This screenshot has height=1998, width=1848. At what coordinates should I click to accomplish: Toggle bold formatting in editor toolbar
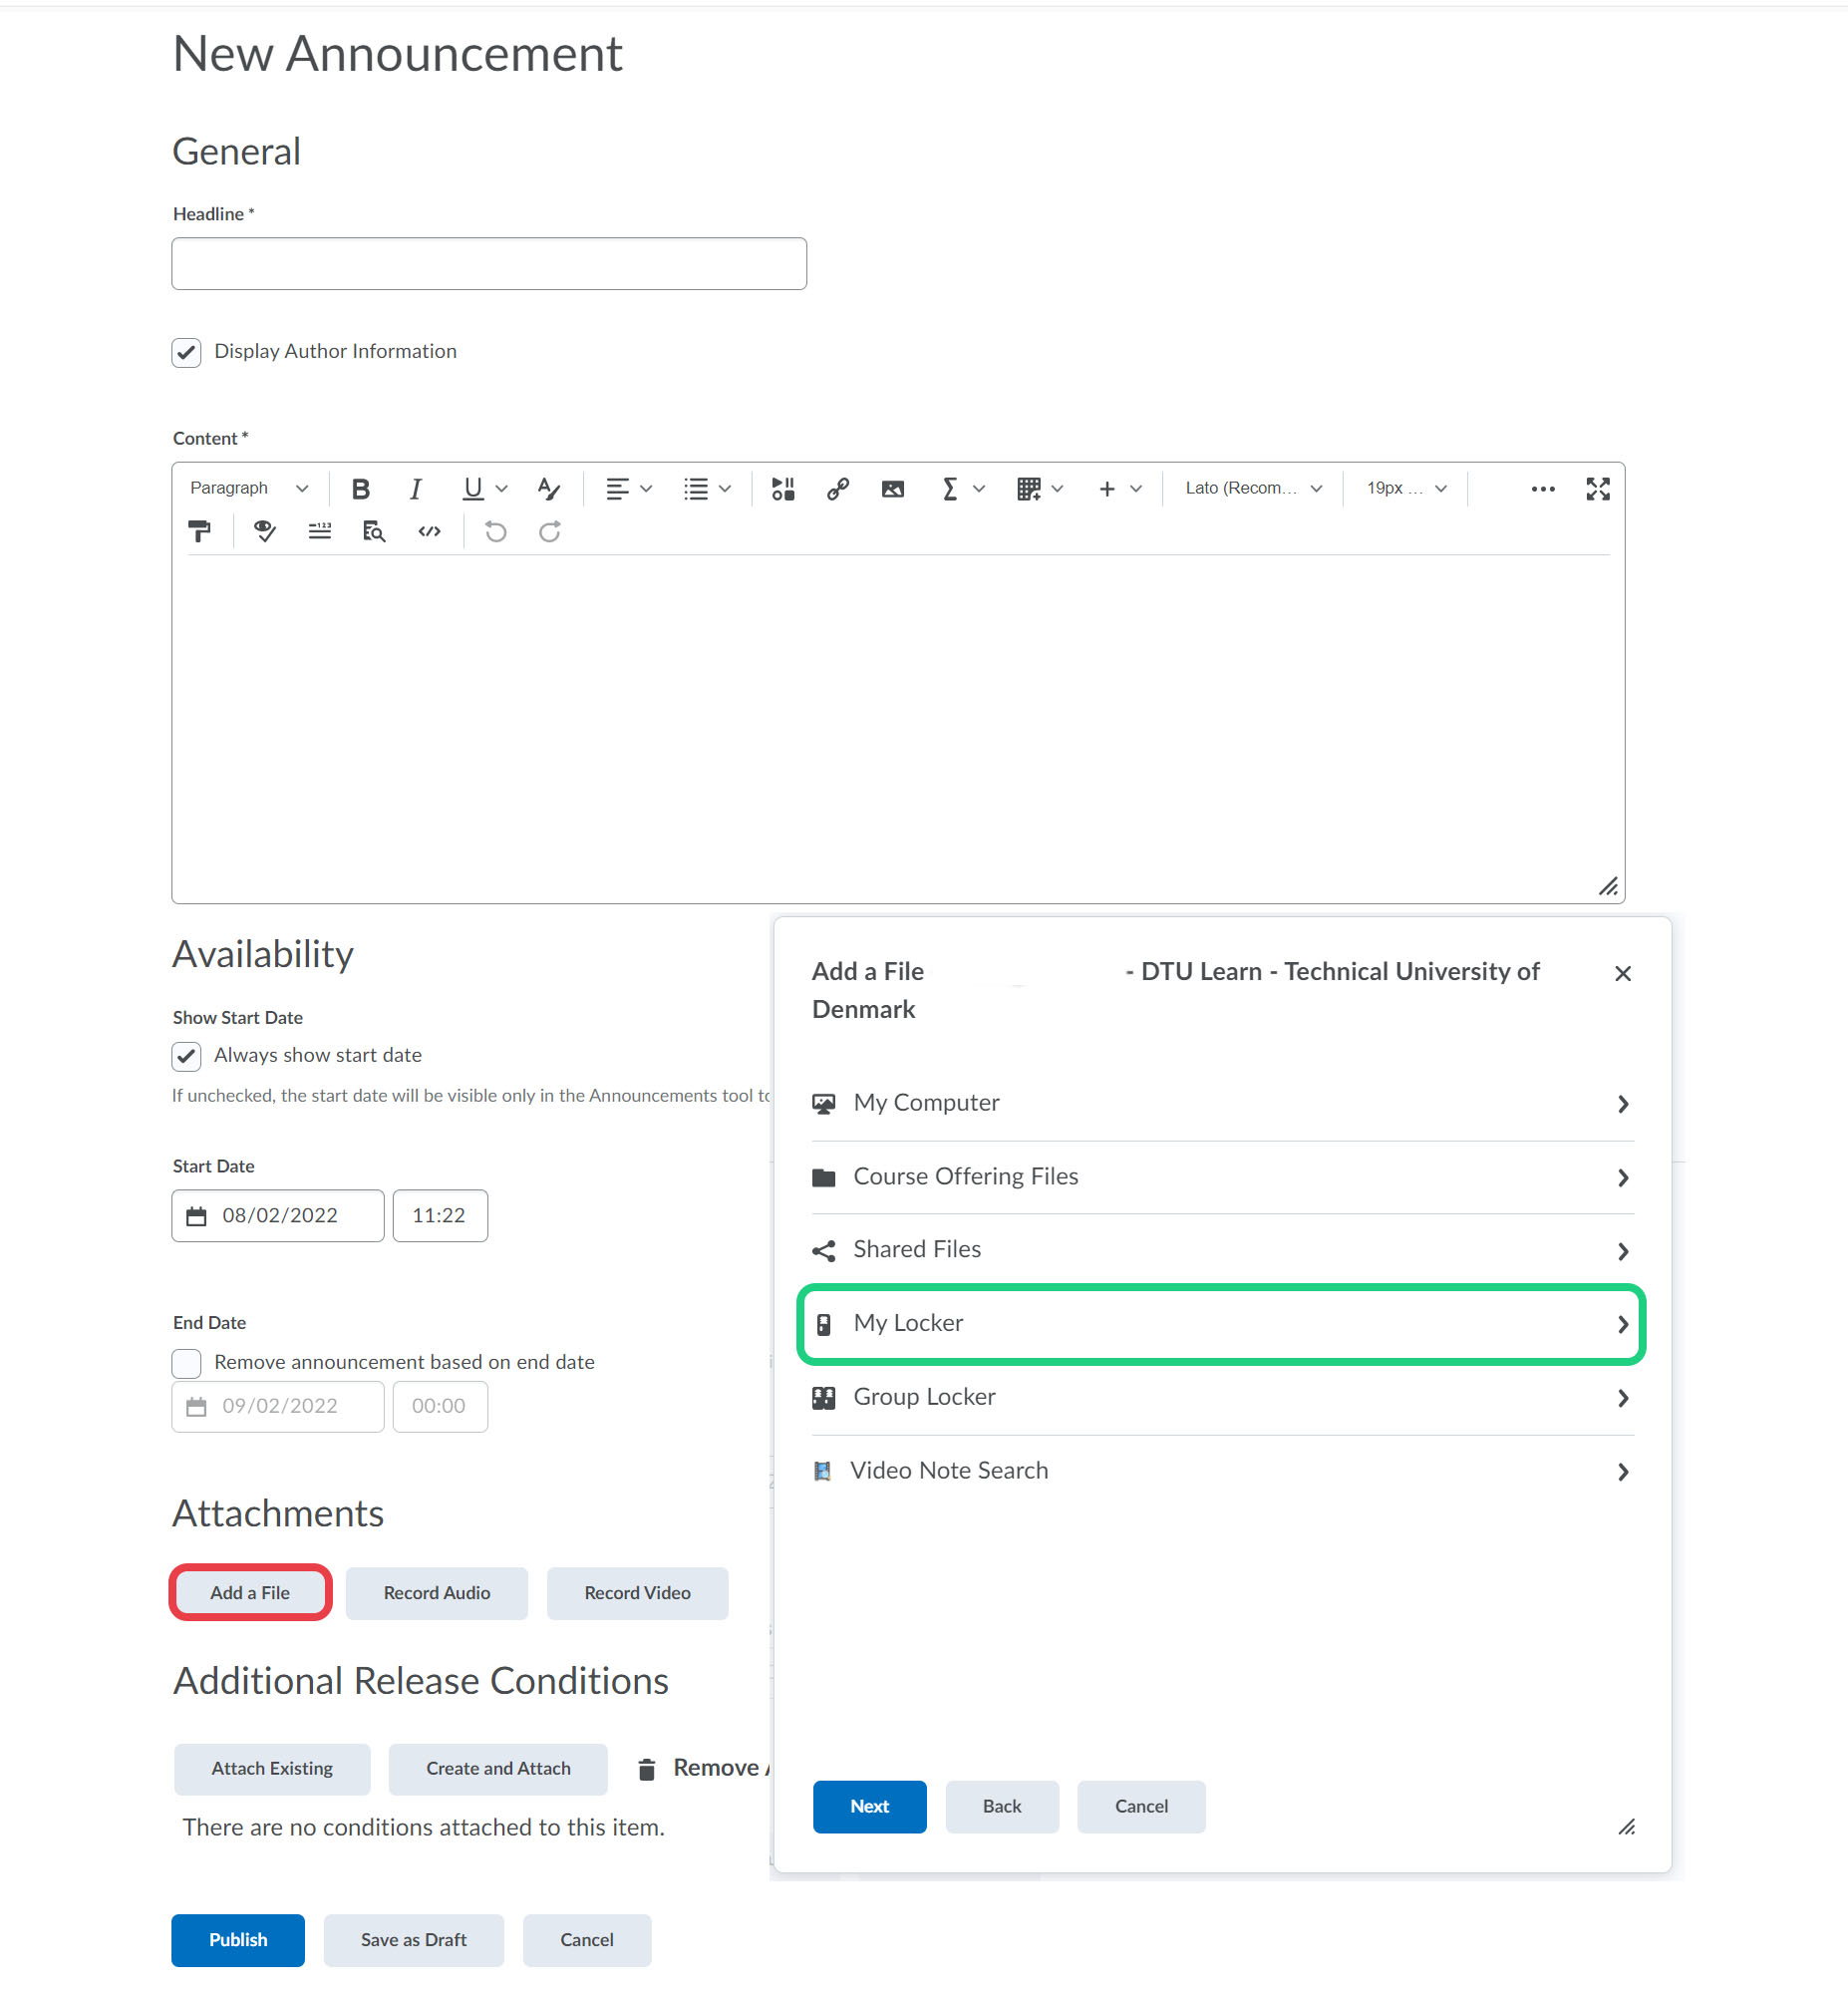[361, 489]
